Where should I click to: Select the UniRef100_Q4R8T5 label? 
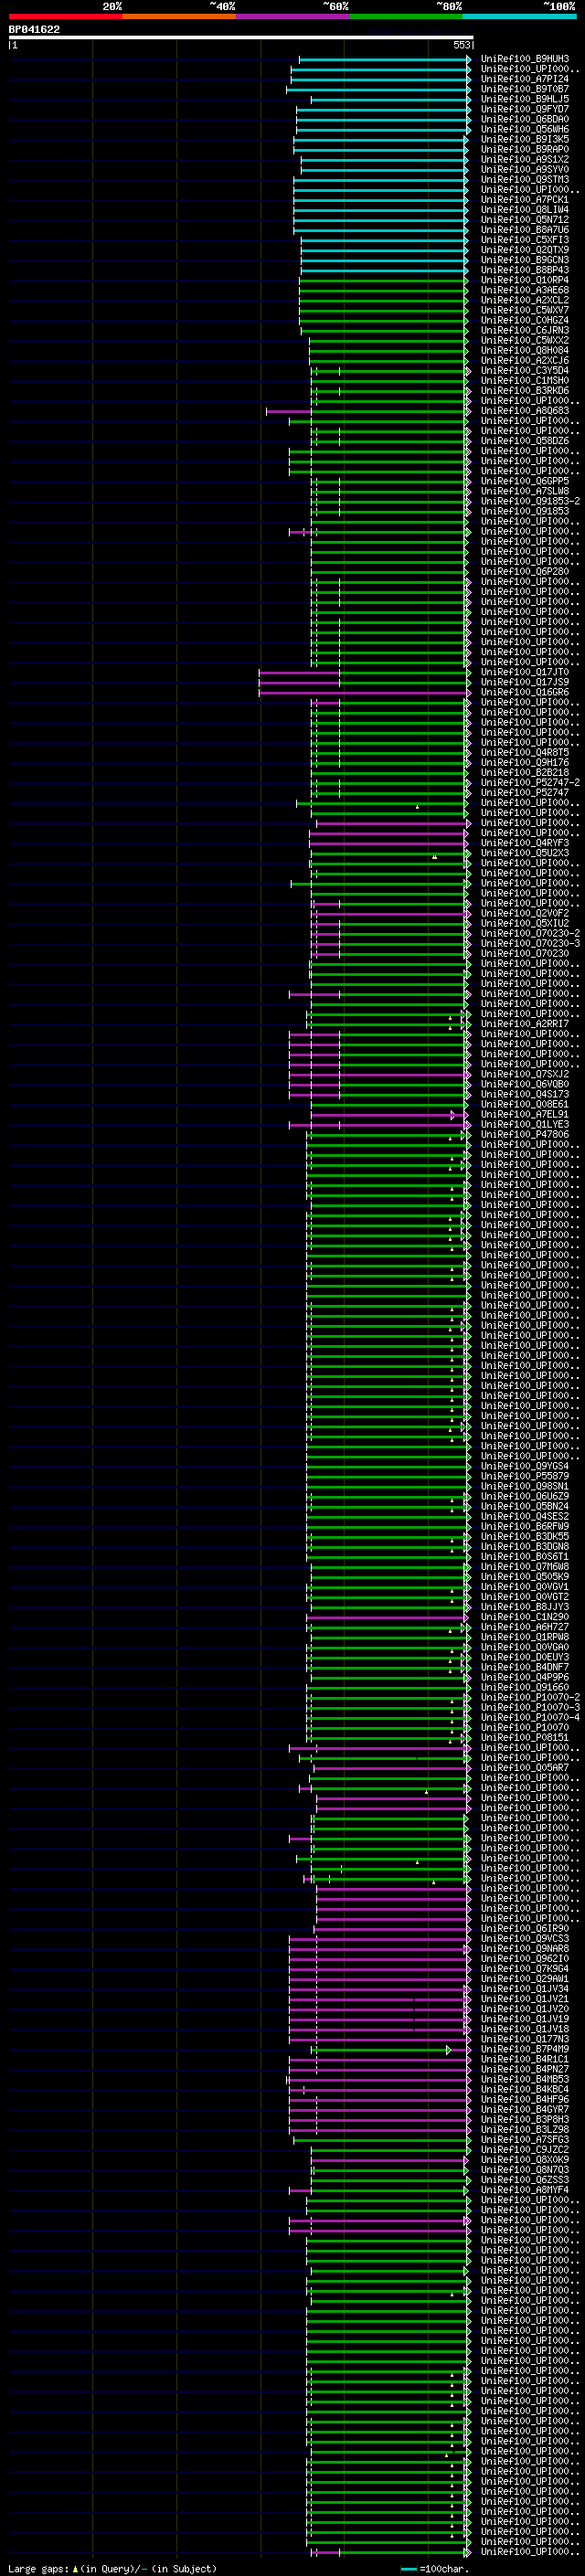pos(525,753)
